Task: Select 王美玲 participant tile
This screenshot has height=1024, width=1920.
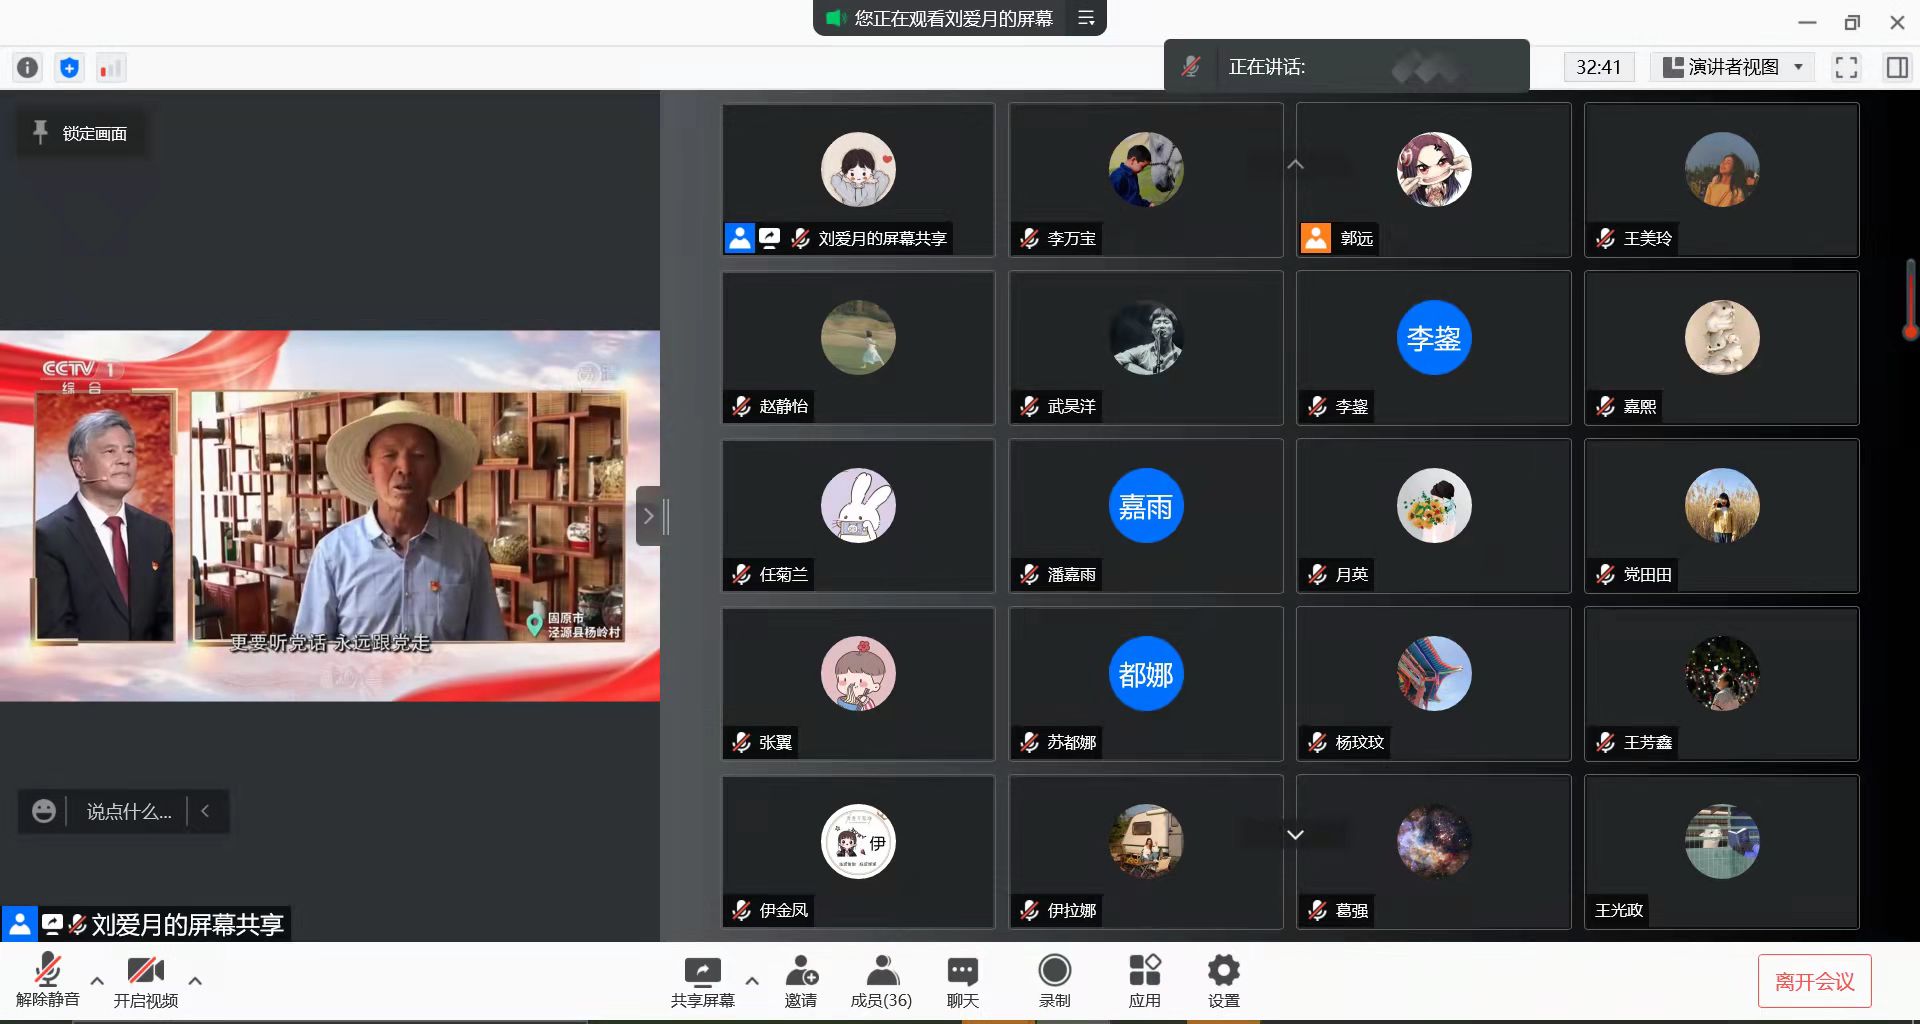Action: 1722,180
